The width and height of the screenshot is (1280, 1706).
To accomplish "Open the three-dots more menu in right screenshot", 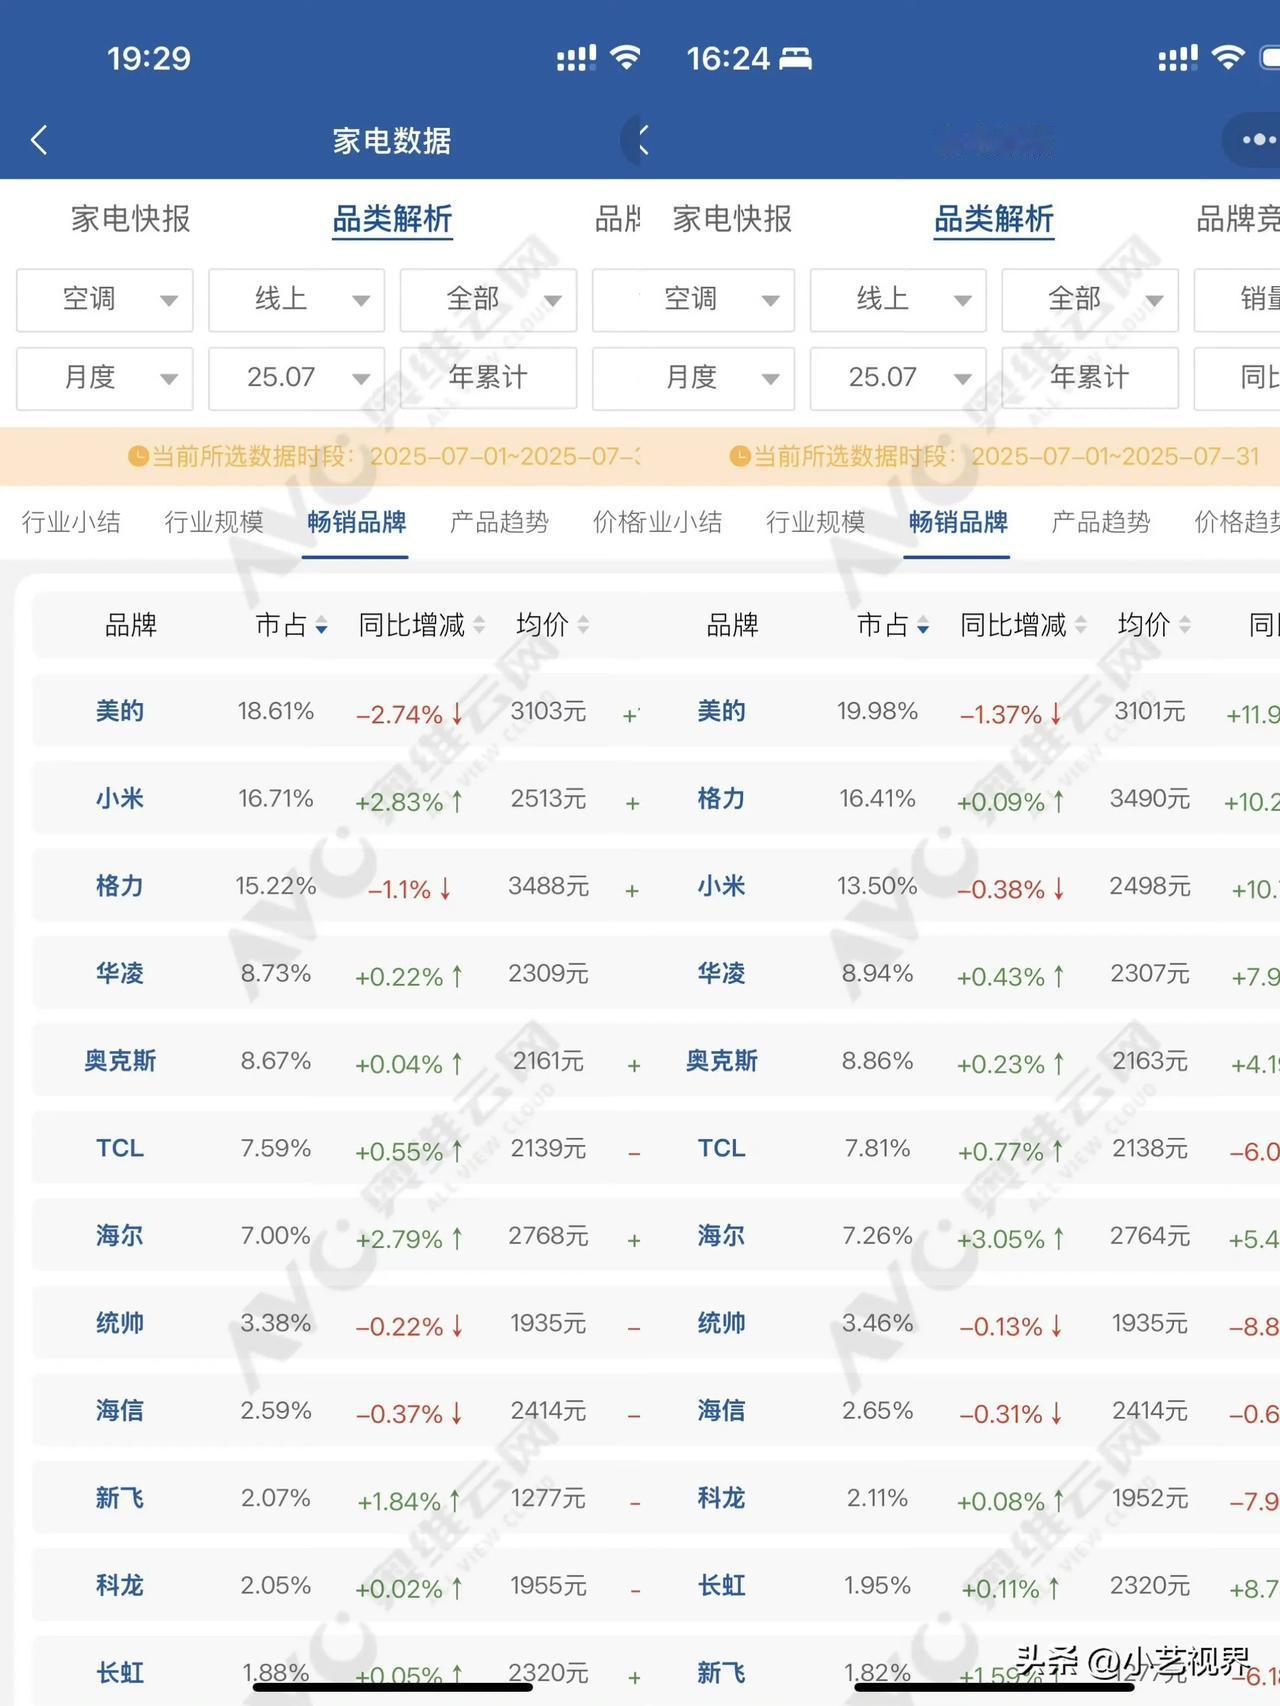I will [x=1257, y=140].
